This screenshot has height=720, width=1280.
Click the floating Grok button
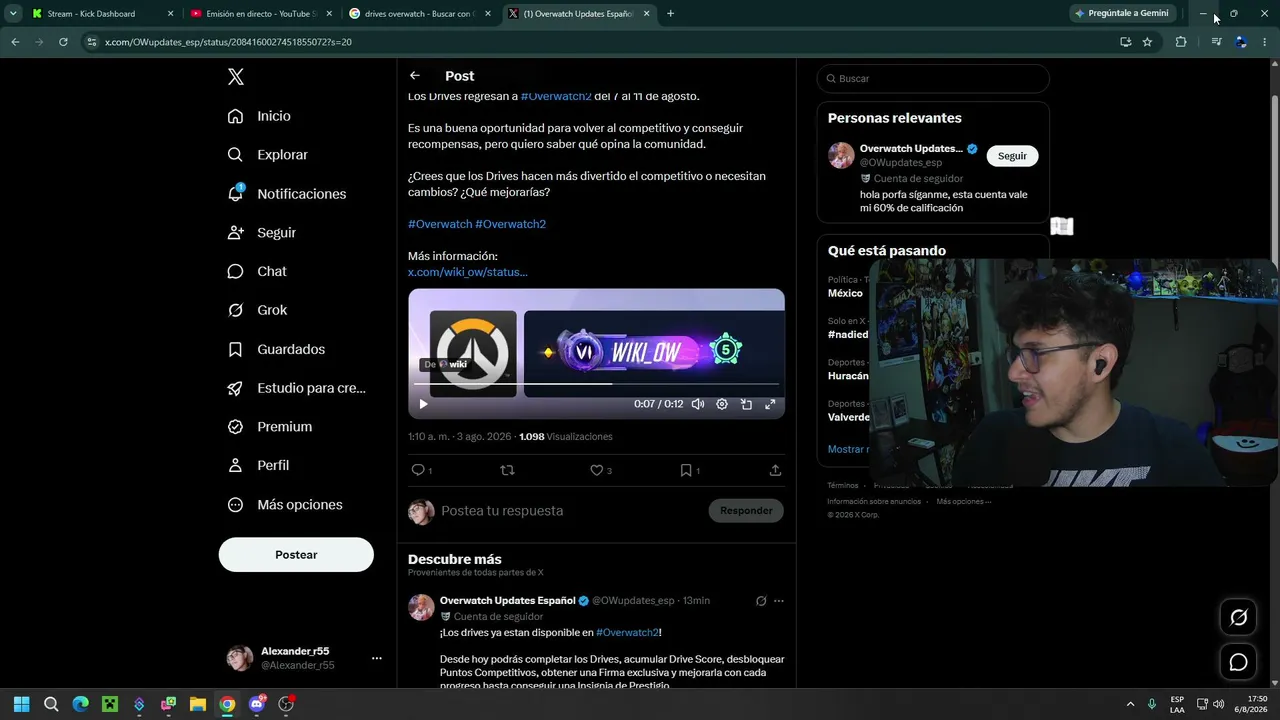(1238, 618)
